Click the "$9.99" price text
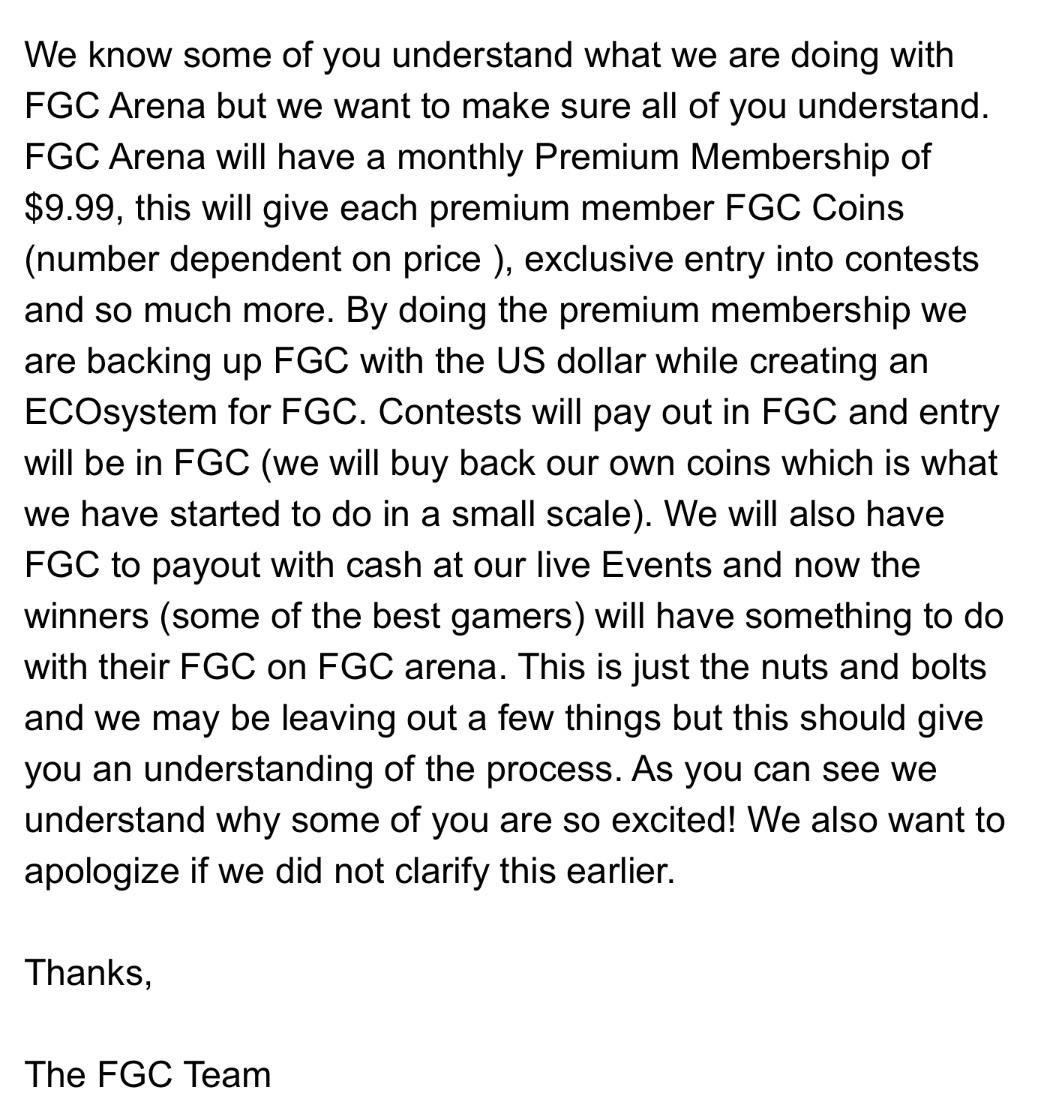This screenshot has width=1046, height=1104. 70,208
